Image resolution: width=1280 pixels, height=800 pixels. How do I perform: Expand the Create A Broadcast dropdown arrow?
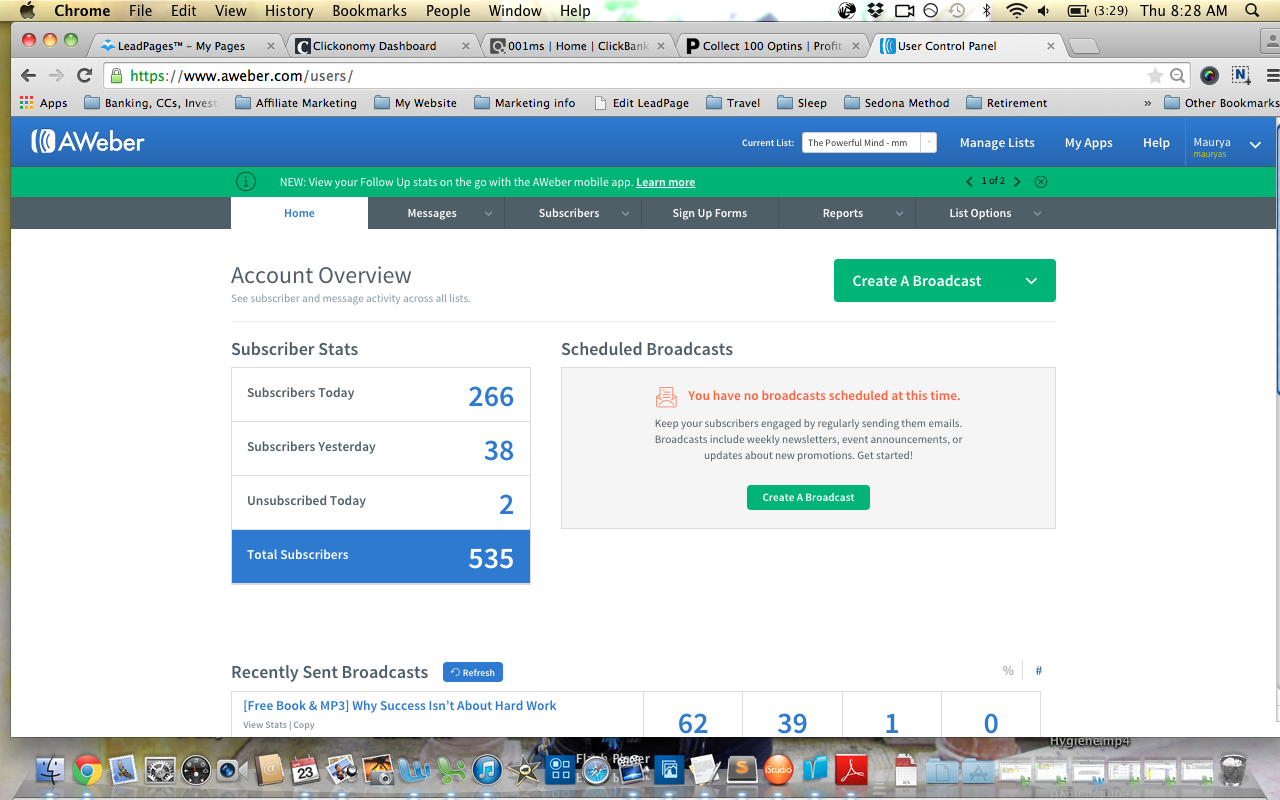[x=1031, y=281]
